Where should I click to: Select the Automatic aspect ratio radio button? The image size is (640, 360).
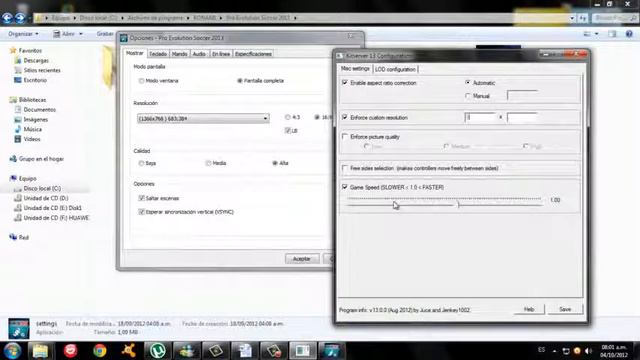click(x=468, y=82)
